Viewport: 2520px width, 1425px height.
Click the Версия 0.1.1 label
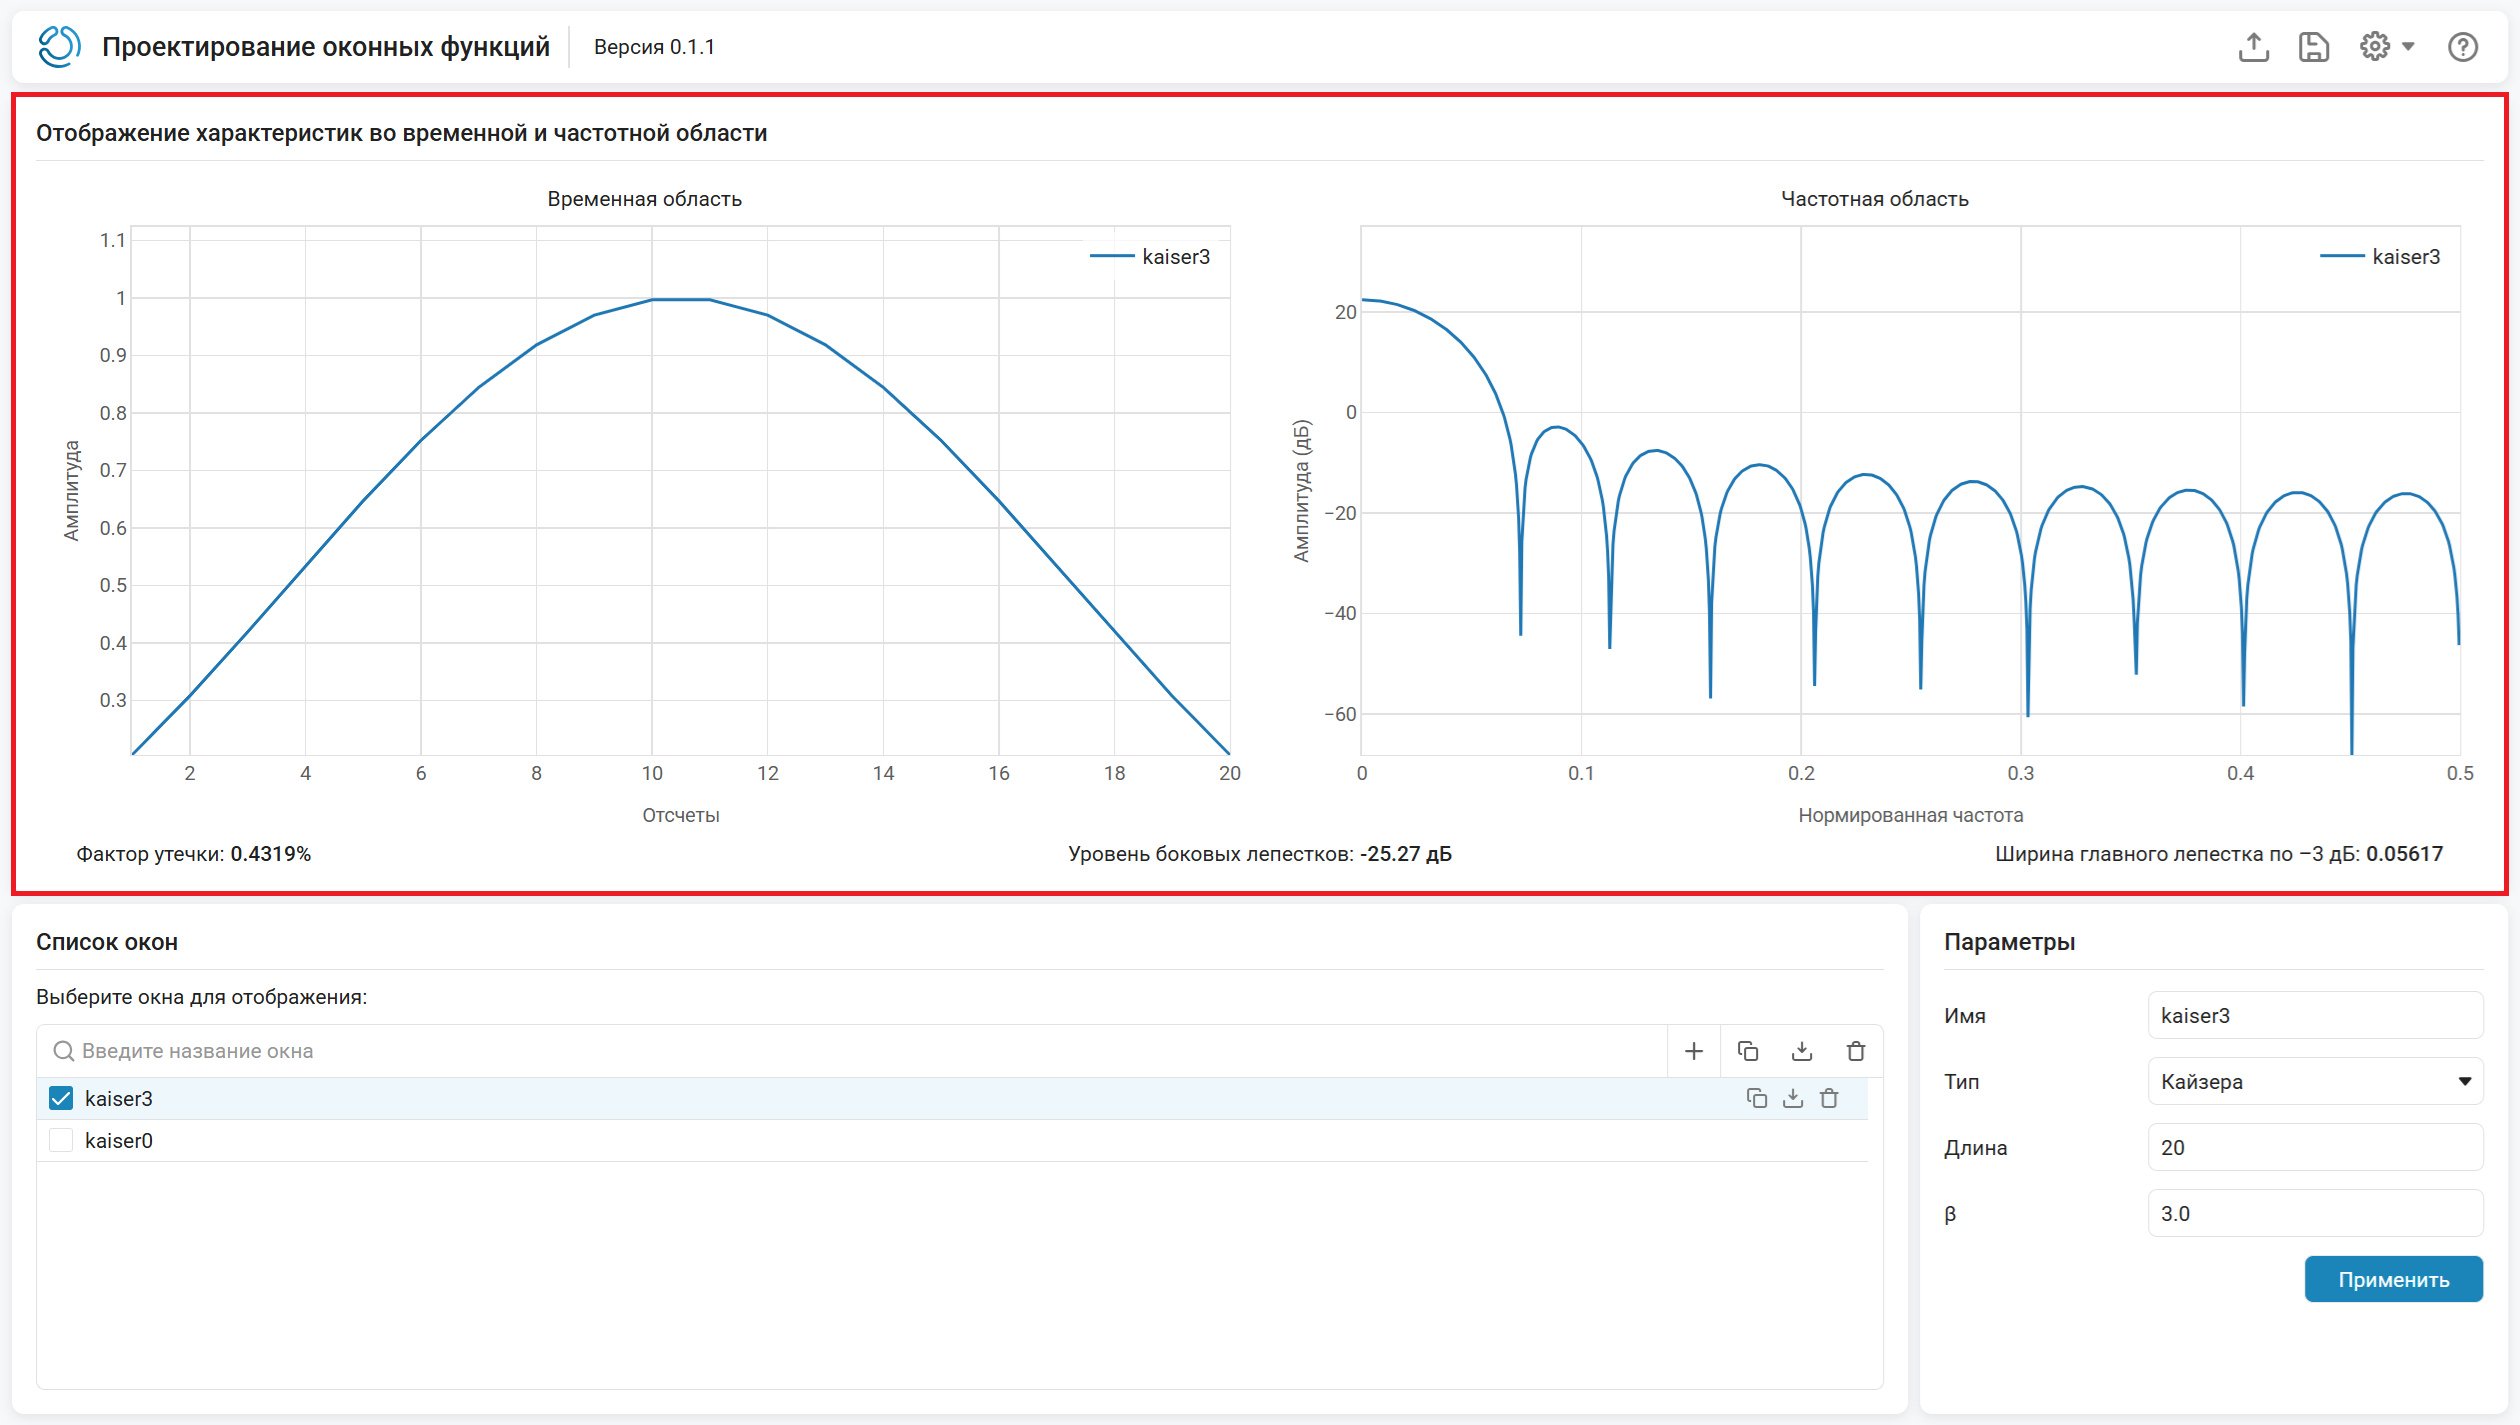tap(654, 47)
